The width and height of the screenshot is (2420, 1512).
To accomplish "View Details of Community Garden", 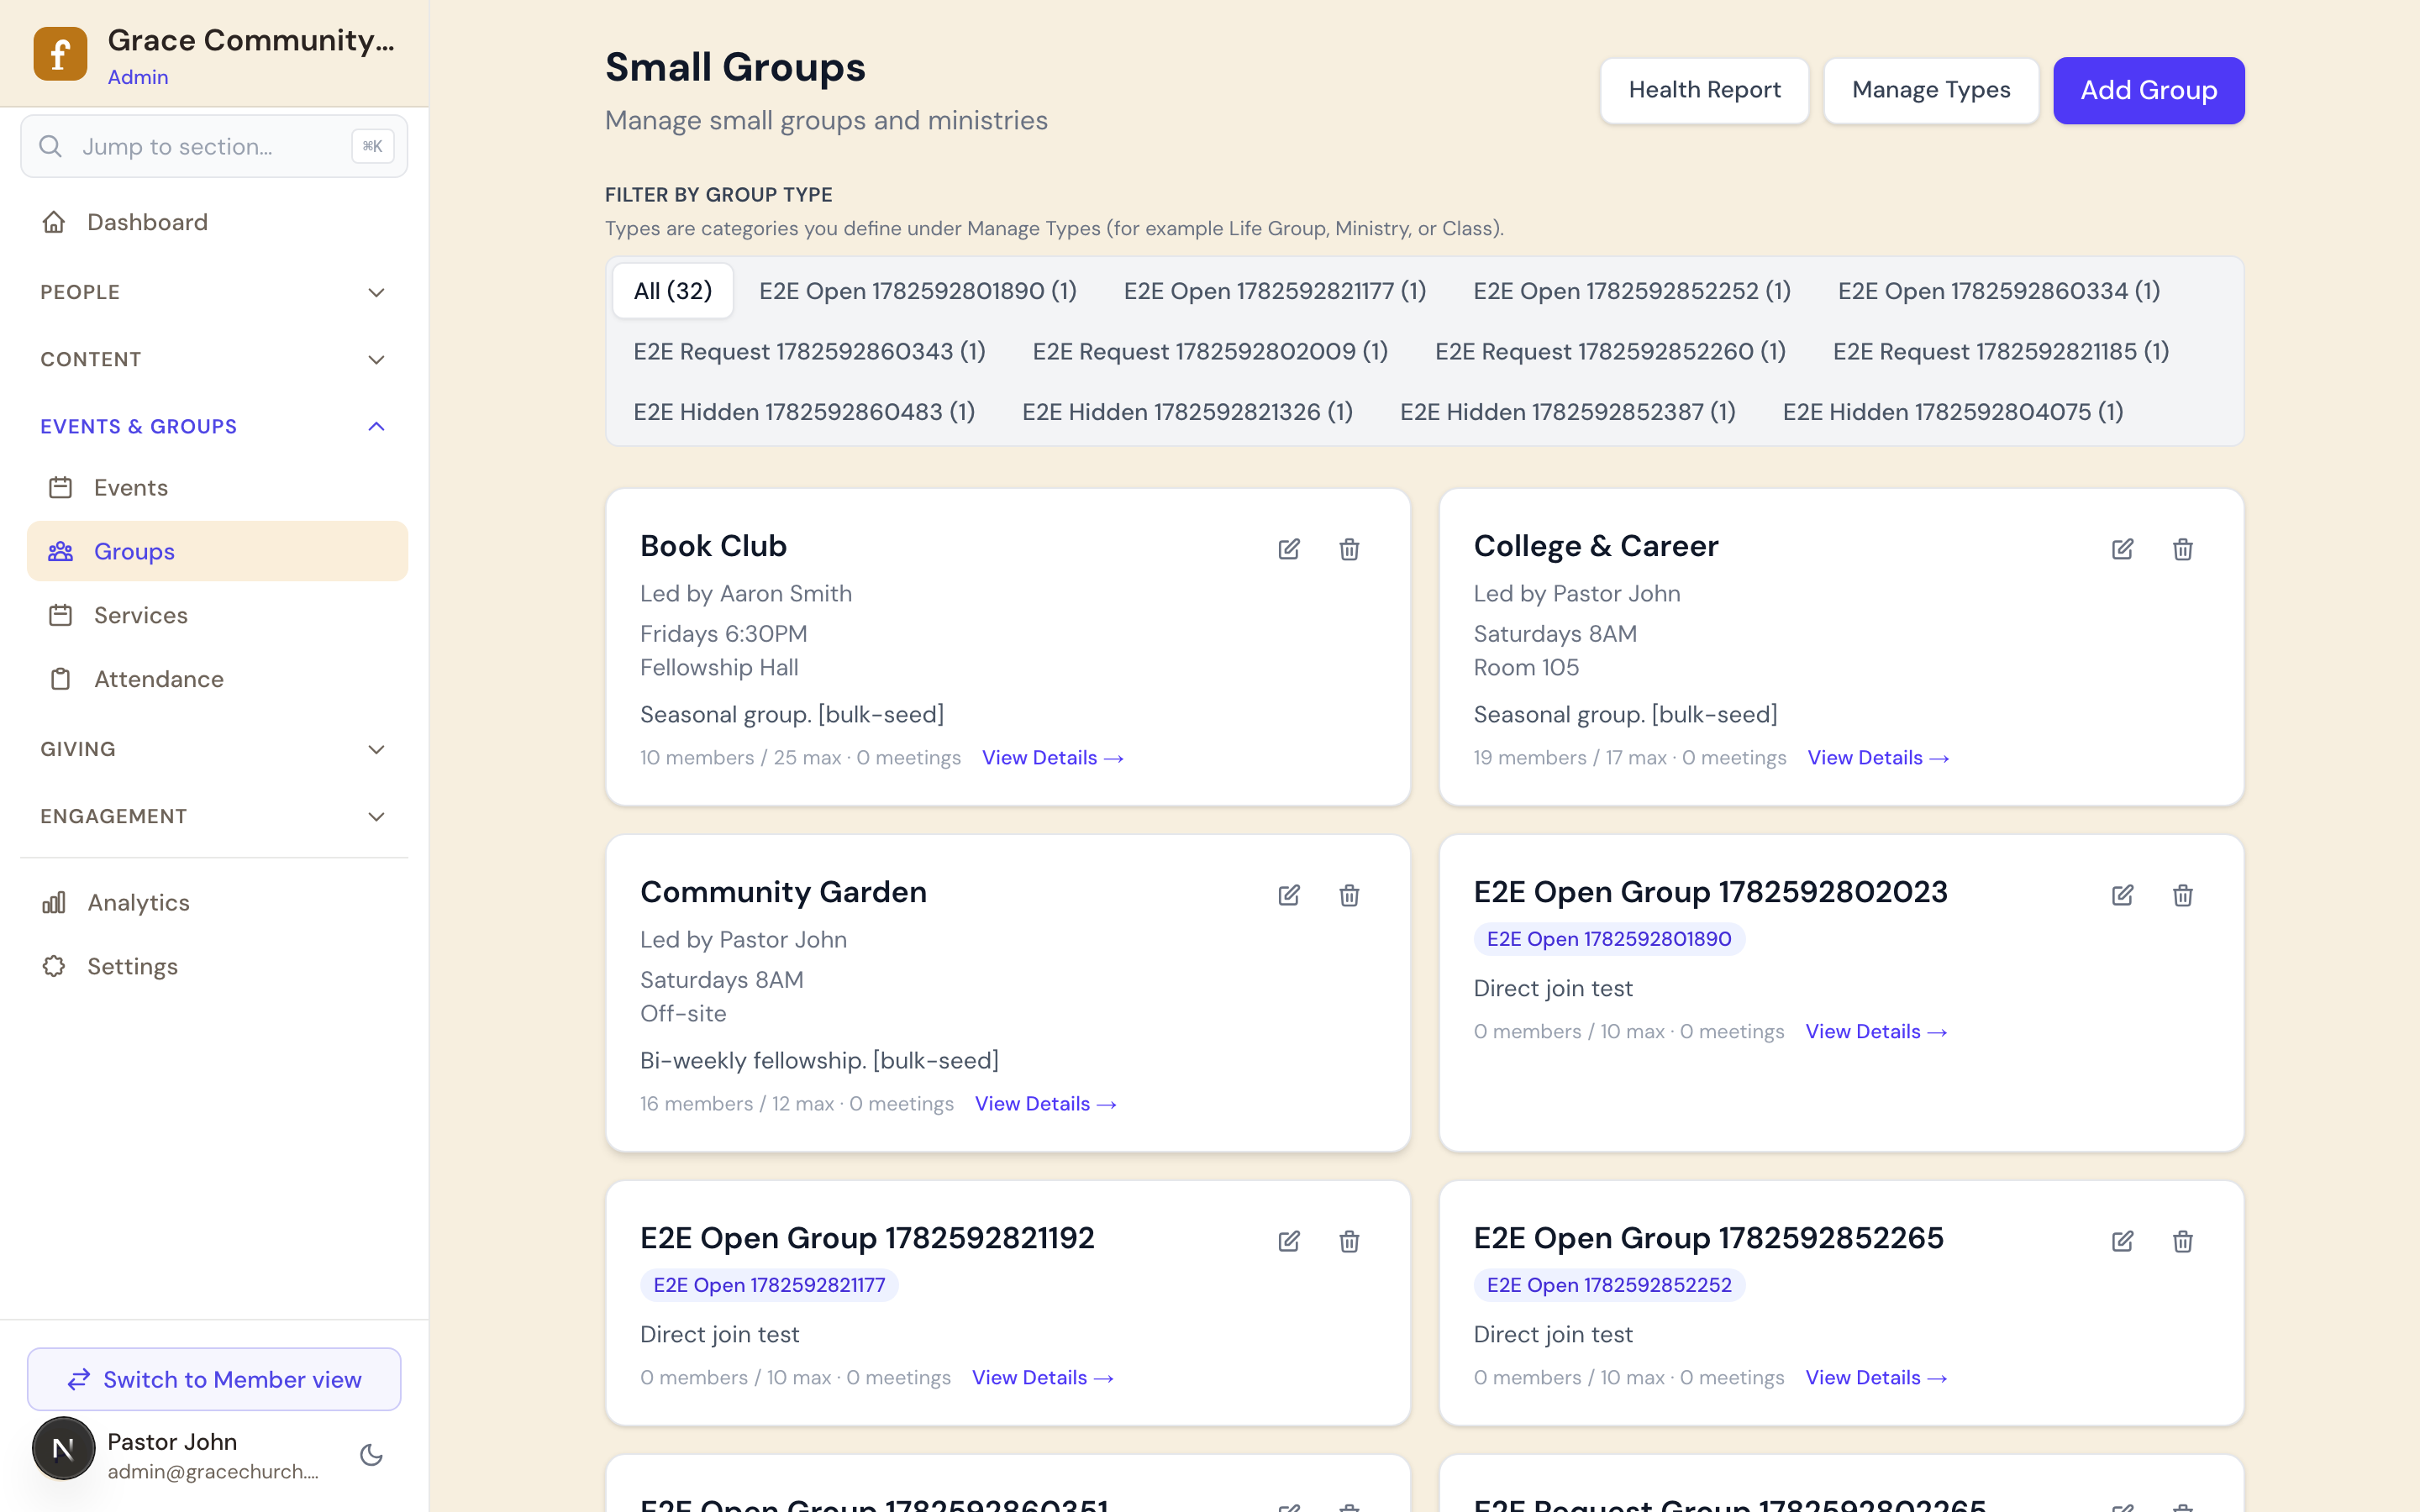I will (1045, 1104).
